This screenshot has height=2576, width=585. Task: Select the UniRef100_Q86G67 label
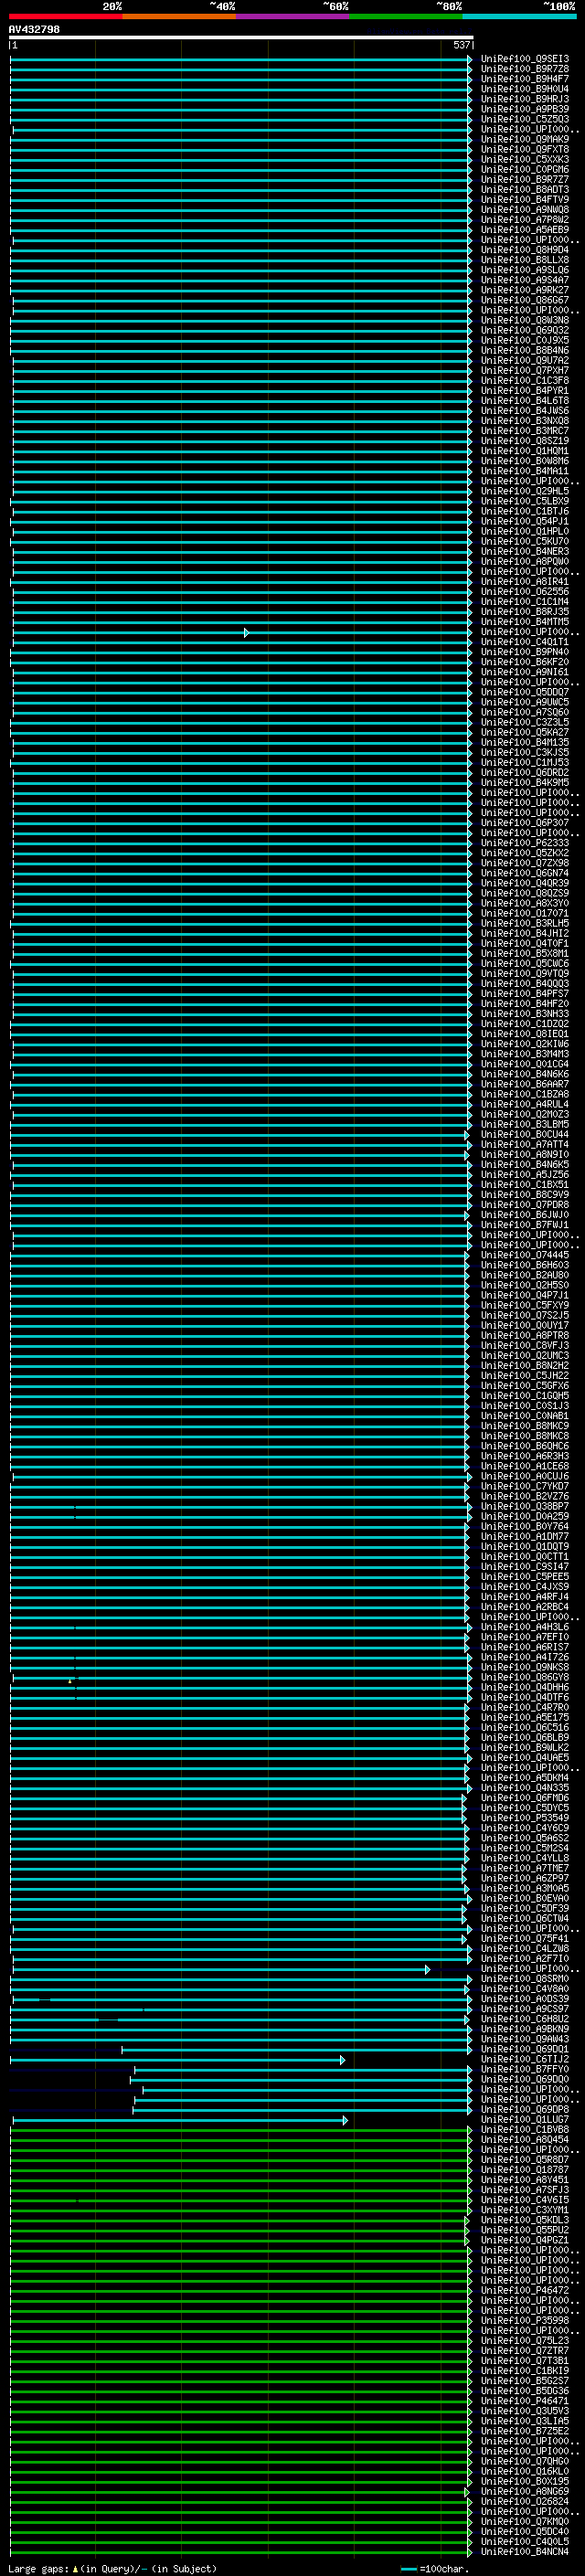point(525,300)
